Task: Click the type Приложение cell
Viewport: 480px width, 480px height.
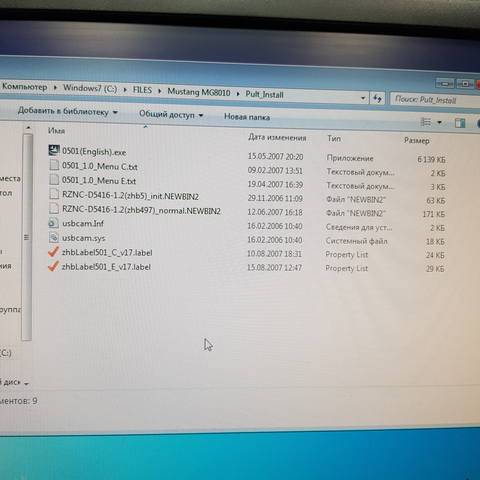Action: coord(350,158)
